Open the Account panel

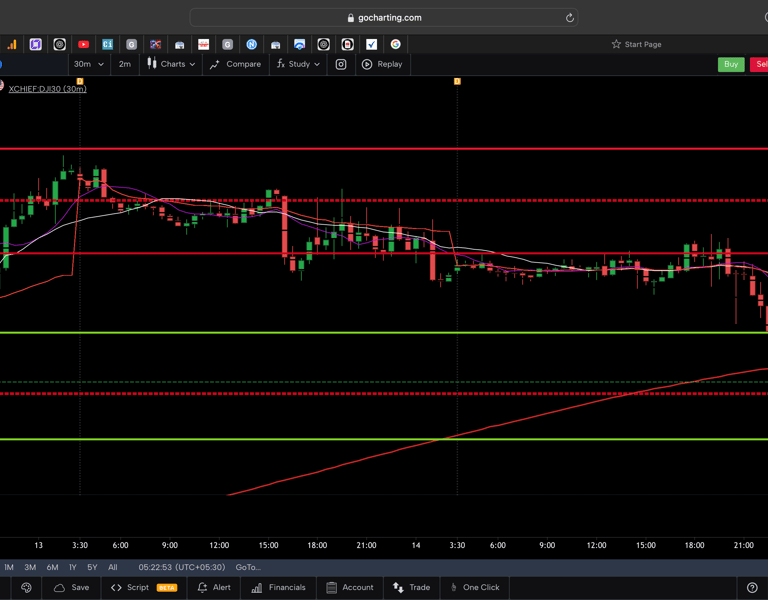coord(350,587)
